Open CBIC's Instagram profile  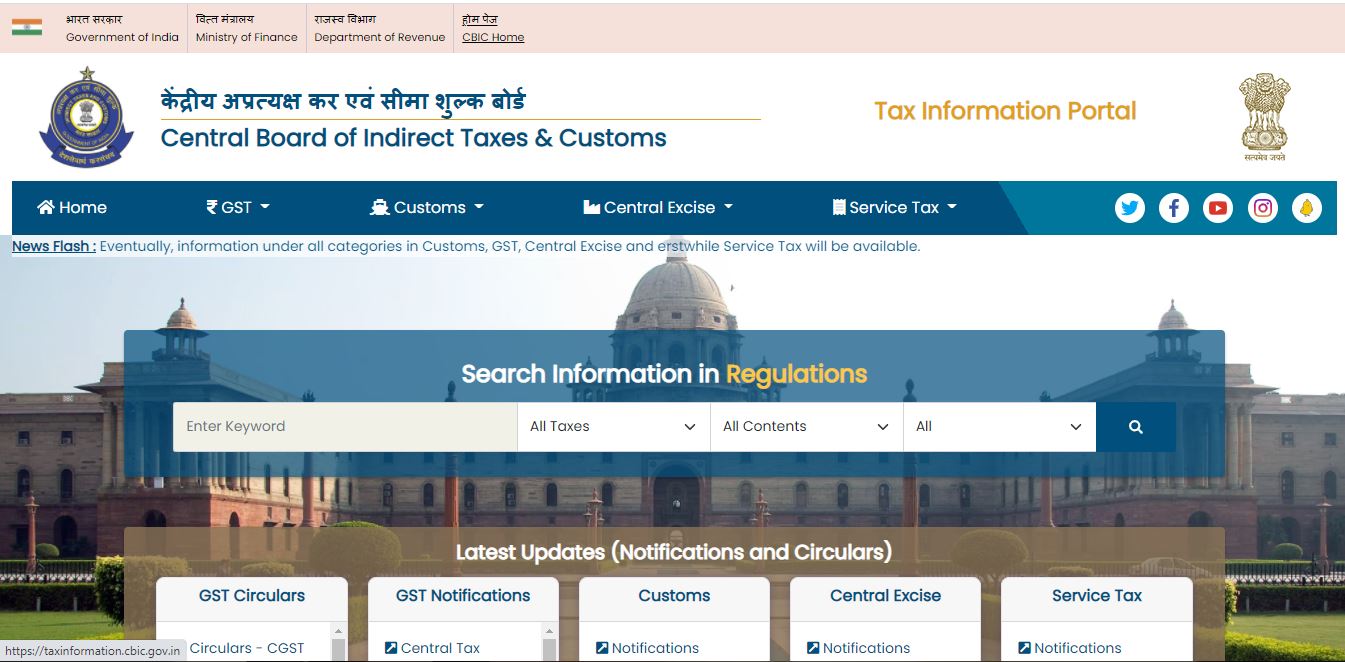(x=1262, y=207)
